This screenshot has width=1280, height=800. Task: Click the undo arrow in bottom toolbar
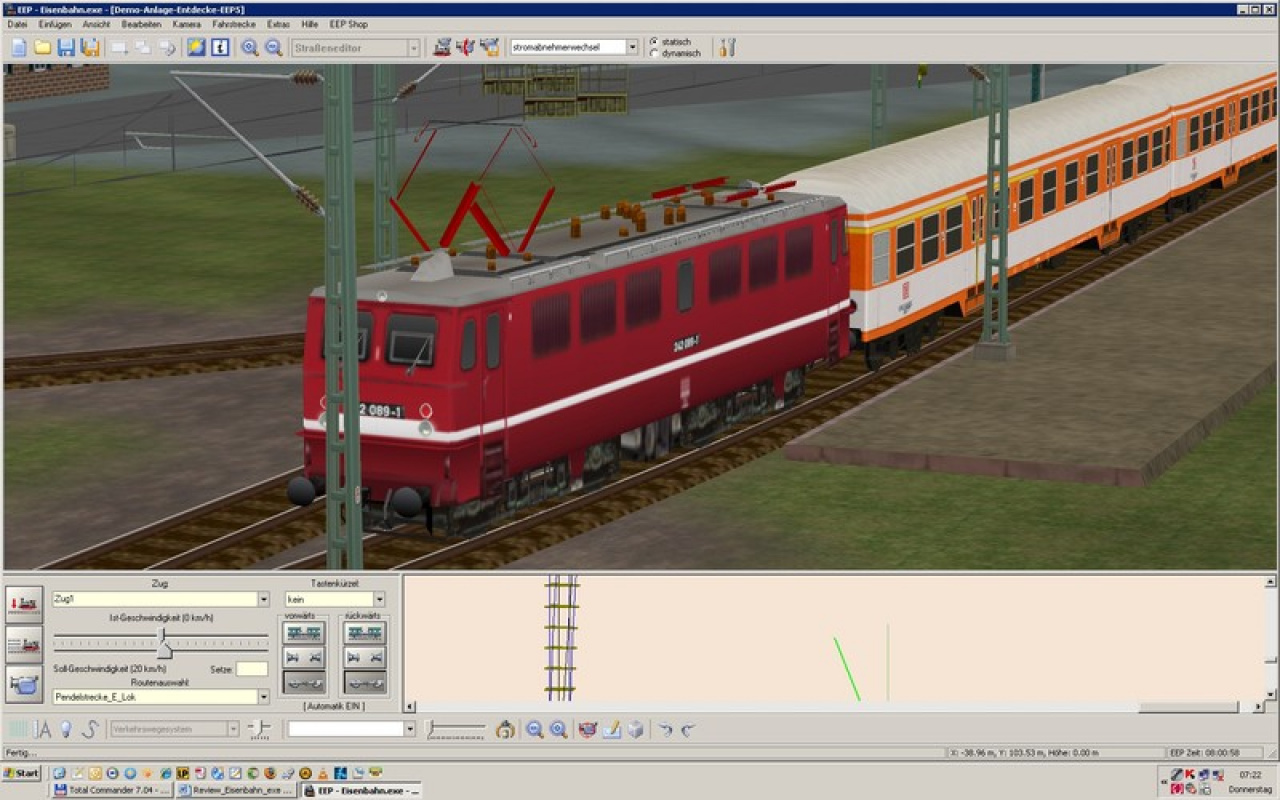[x=665, y=729]
